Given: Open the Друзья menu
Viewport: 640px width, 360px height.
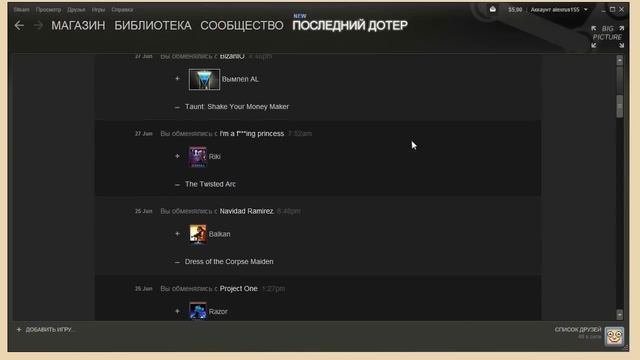Looking at the screenshot, I should click(x=76, y=9).
